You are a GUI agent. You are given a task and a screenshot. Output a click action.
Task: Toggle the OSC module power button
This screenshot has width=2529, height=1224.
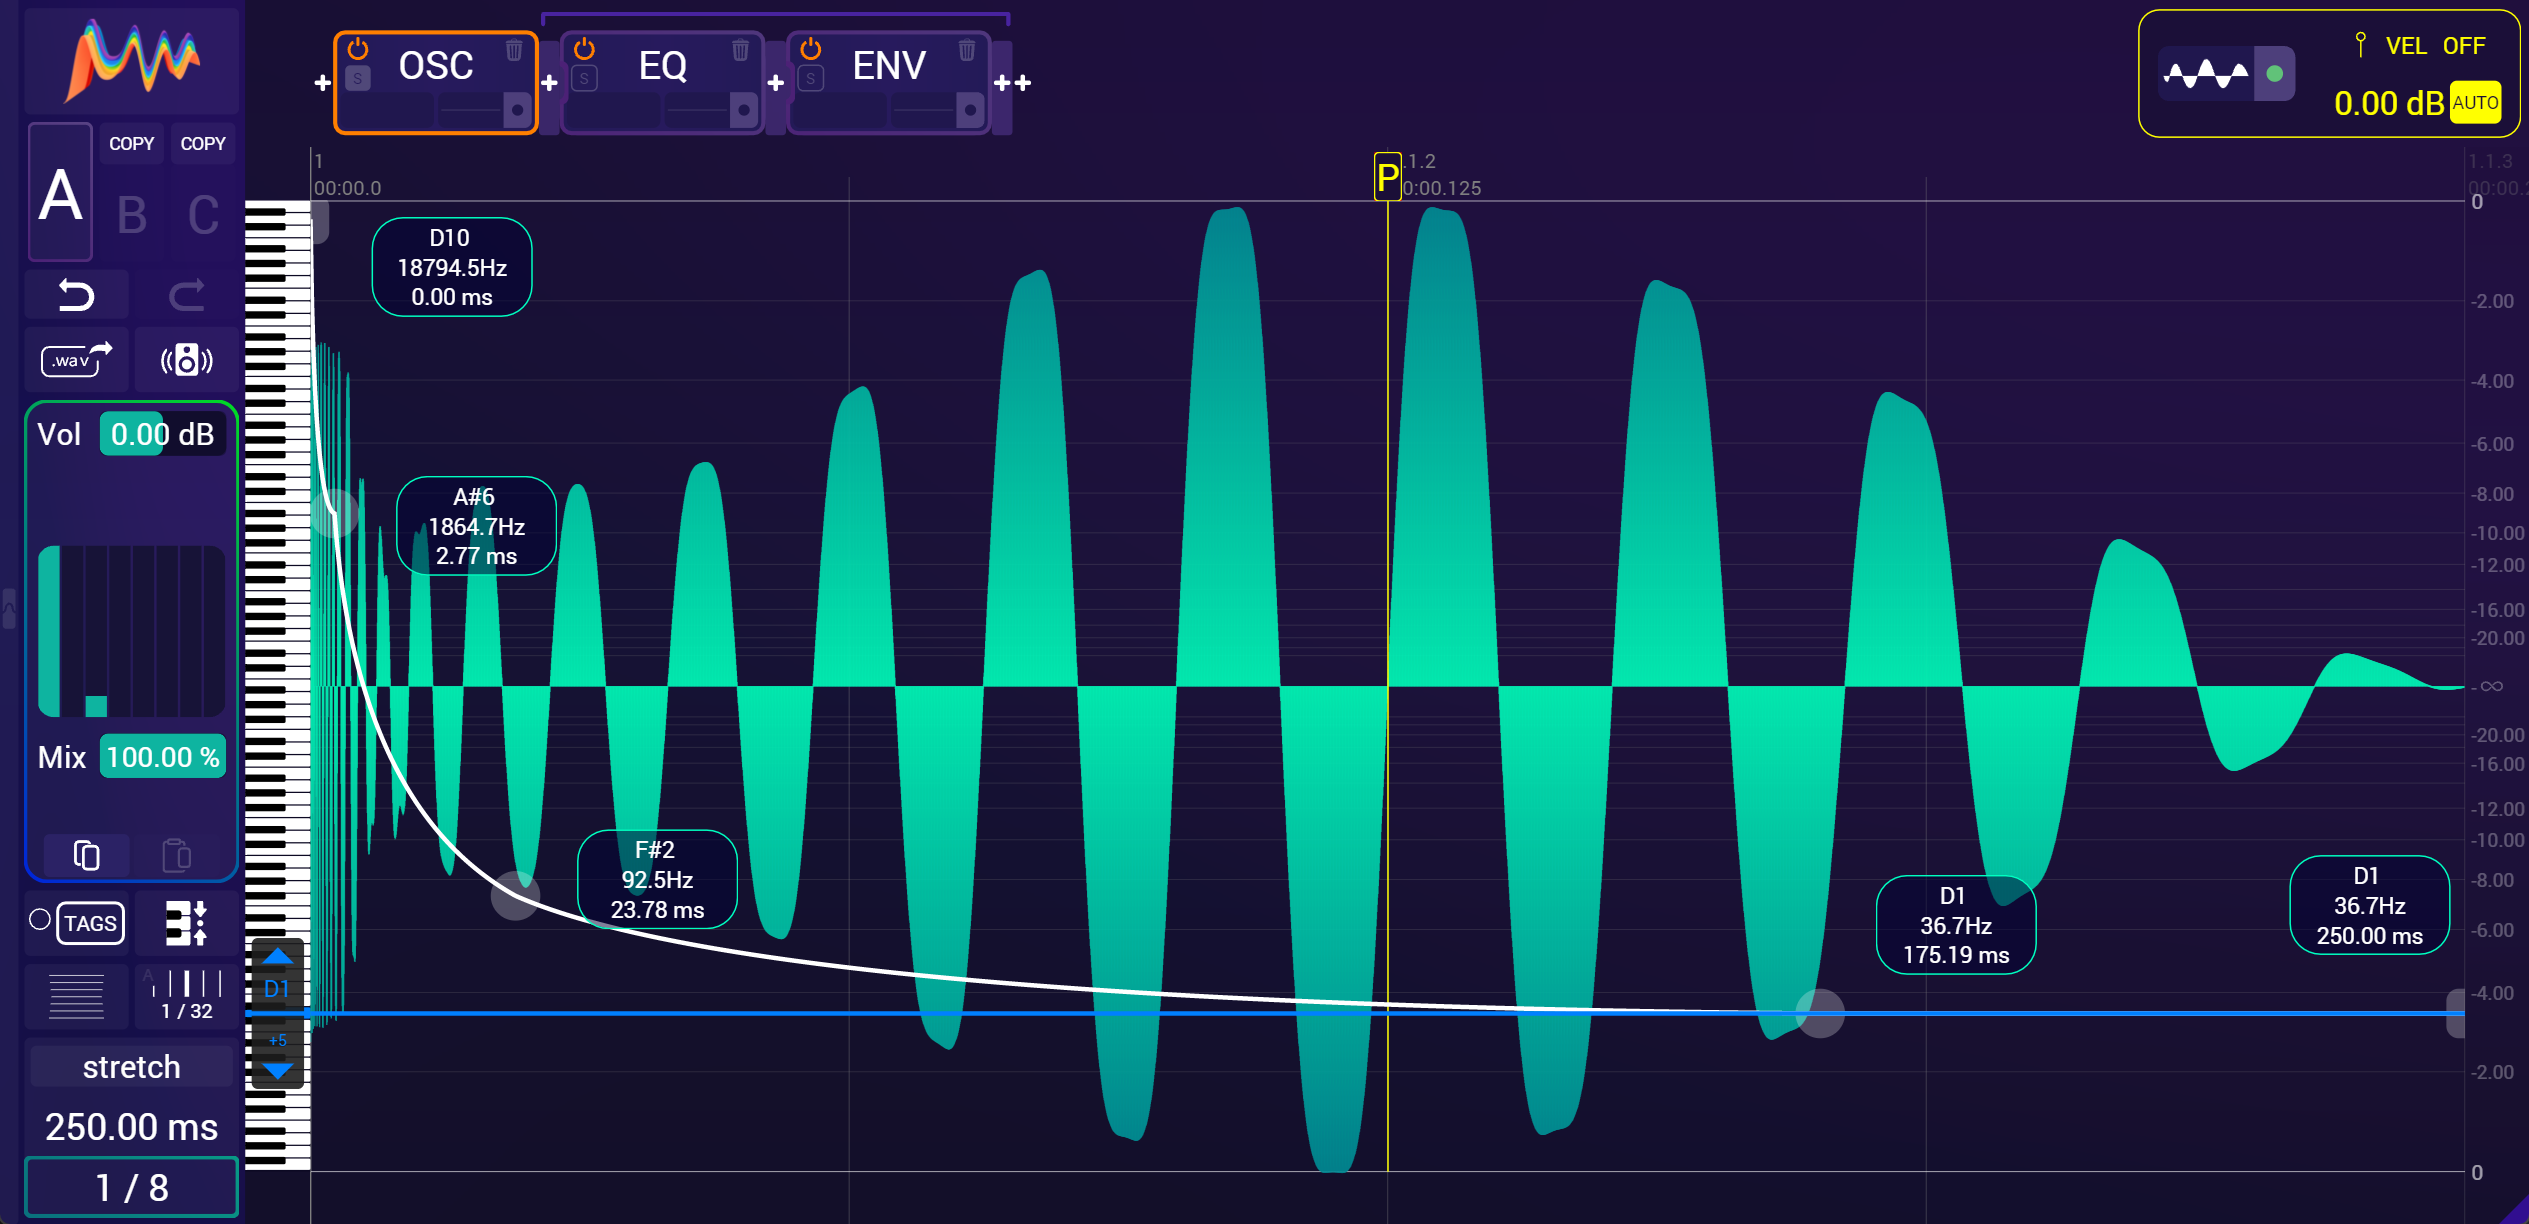click(358, 49)
